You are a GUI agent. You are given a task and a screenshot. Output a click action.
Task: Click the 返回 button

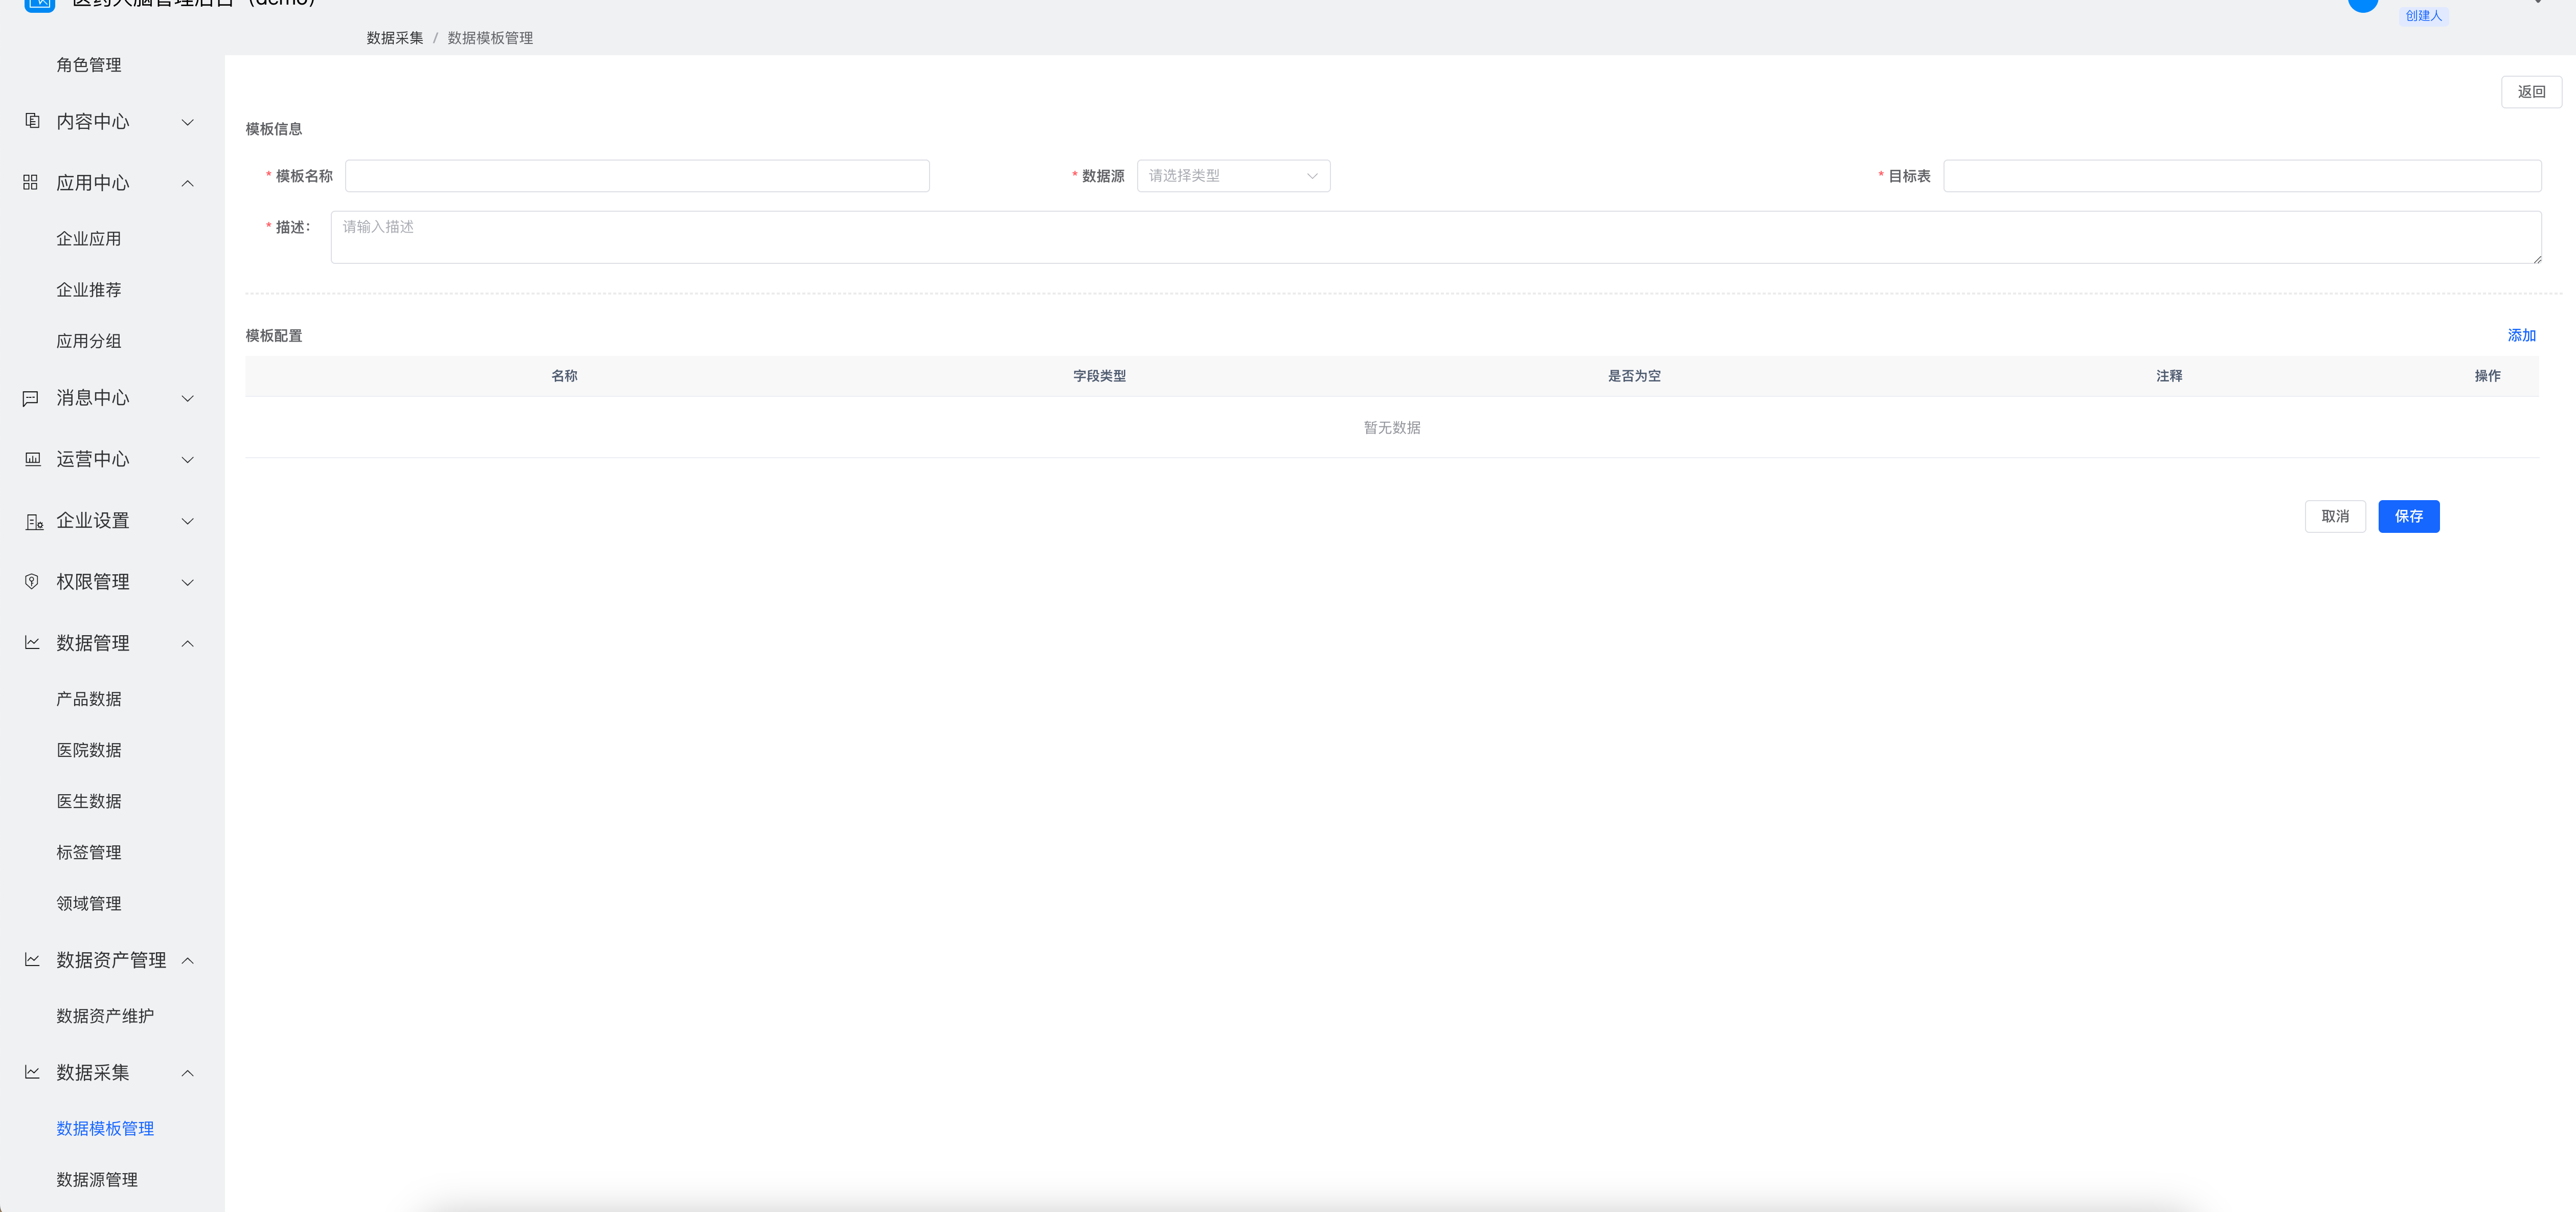2531,92
